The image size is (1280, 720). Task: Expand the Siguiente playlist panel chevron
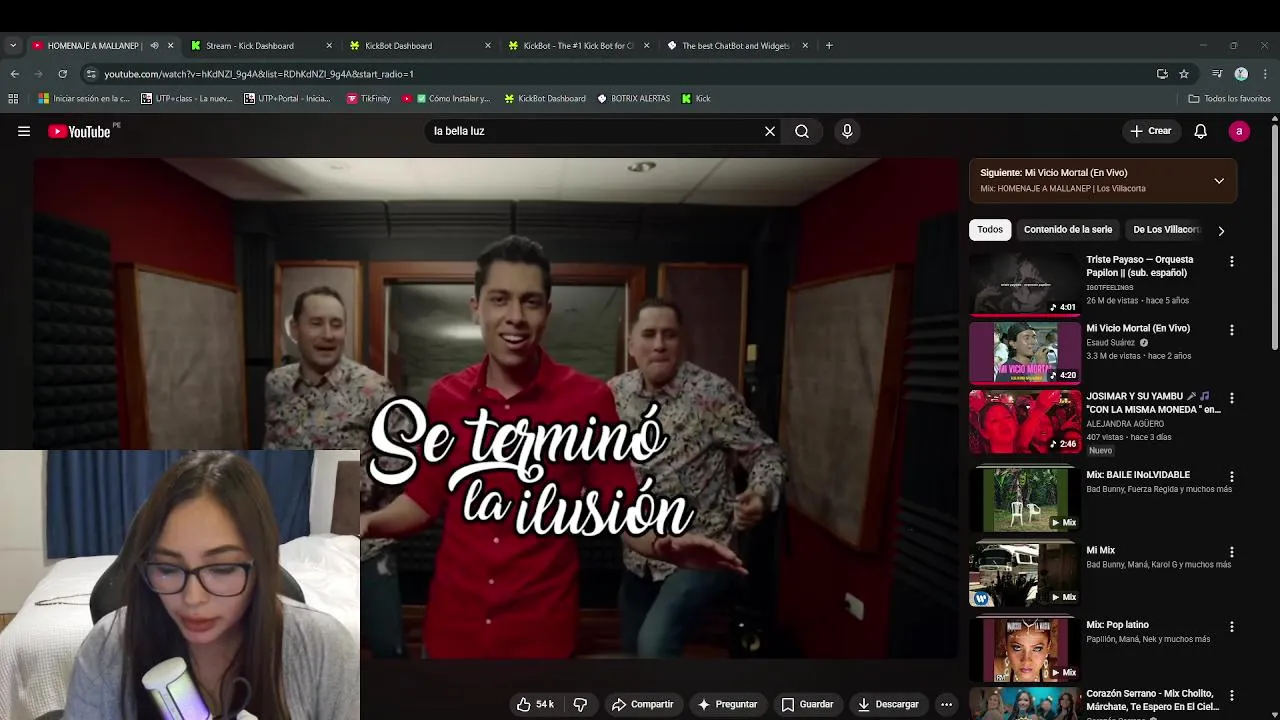[x=1219, y=181]
